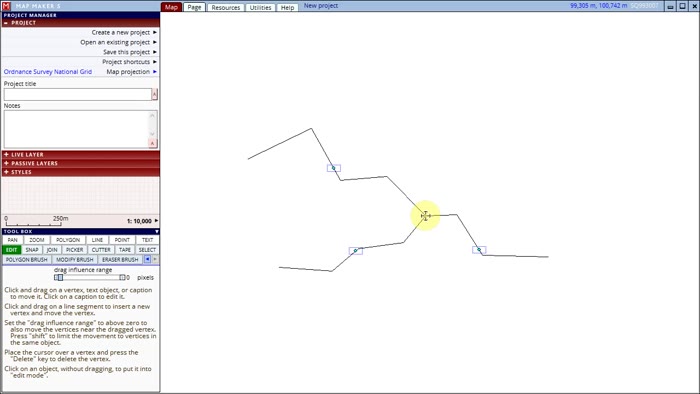The image size is (700, 394).
Task: Select the TEXT tool
Action: click(x=147, y=240)
